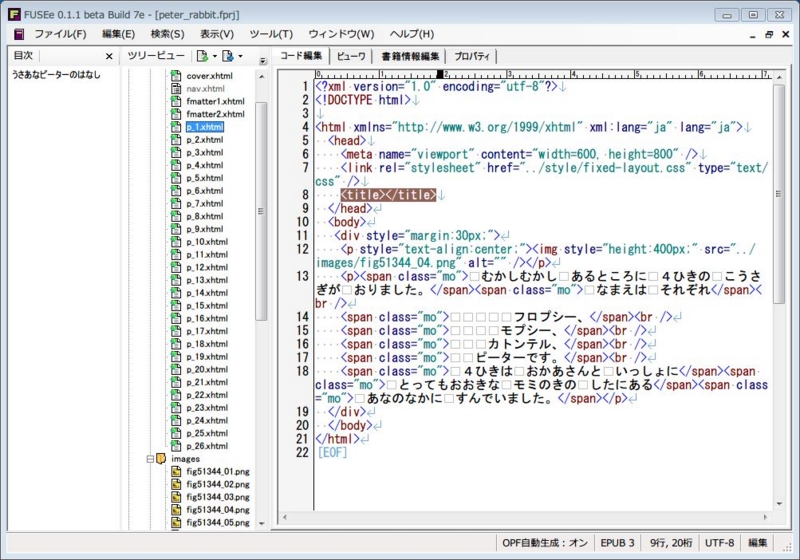Switch to the プロパティ tab

tap(472, 56)
